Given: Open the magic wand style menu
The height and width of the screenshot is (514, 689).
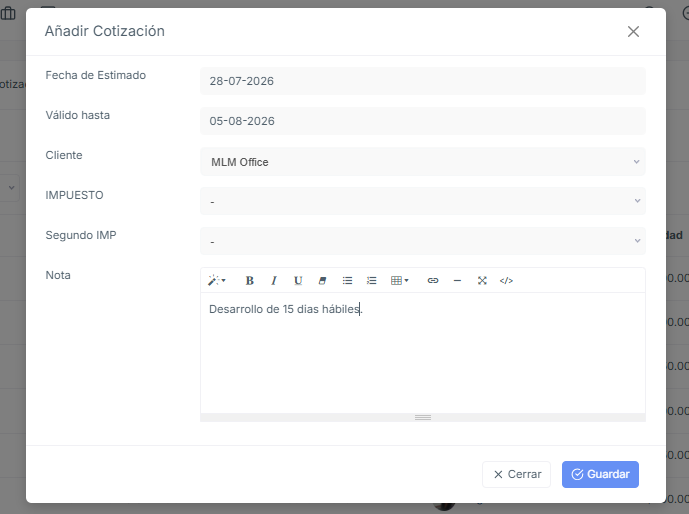Looking at the screenshot, I should click(217, 280).
